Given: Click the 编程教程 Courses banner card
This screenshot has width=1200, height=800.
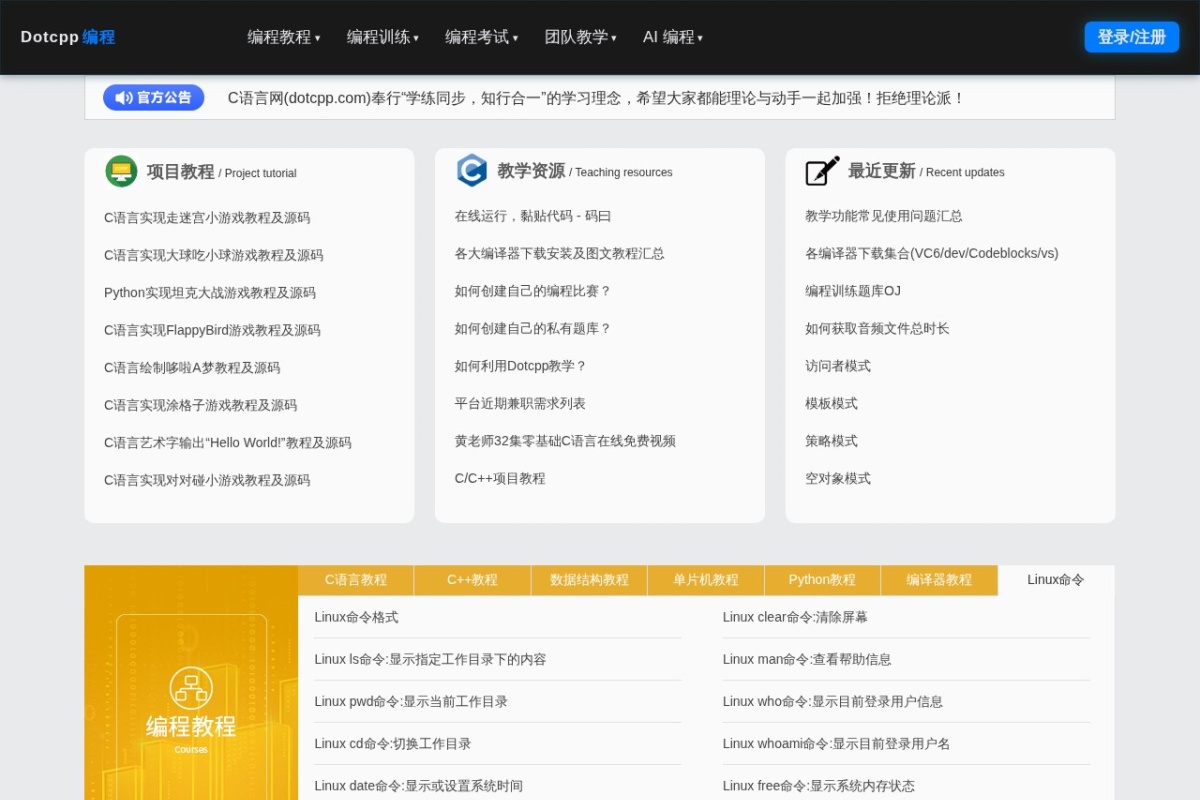Looking at the screenshot, I should tap(191, 683).
